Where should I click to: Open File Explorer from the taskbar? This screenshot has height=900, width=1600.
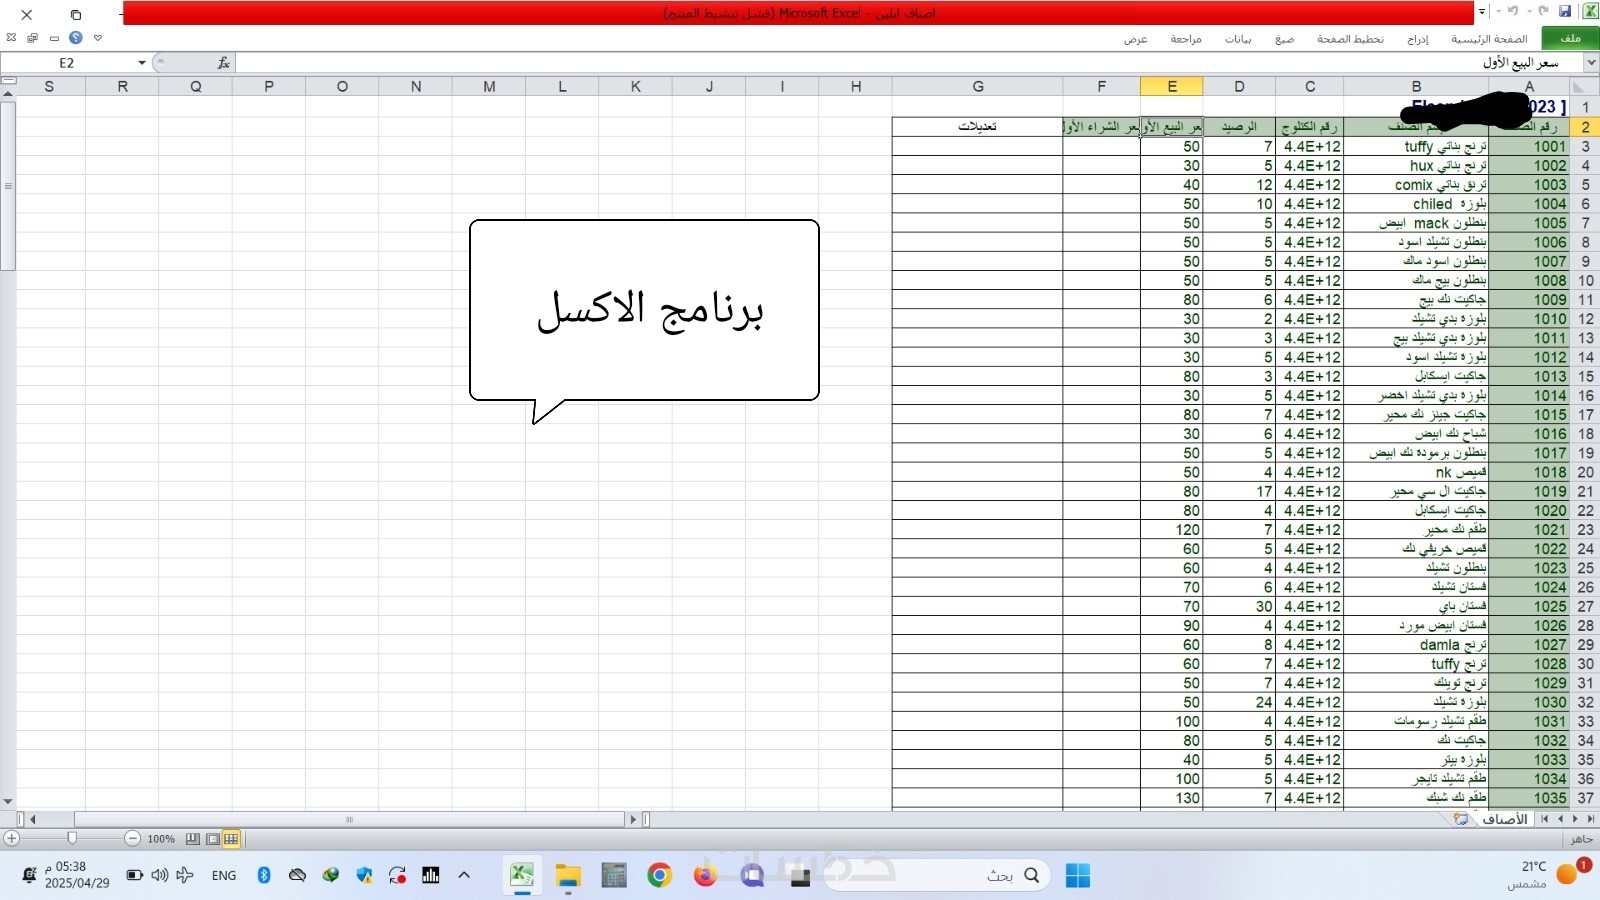(x=568, y=876)
